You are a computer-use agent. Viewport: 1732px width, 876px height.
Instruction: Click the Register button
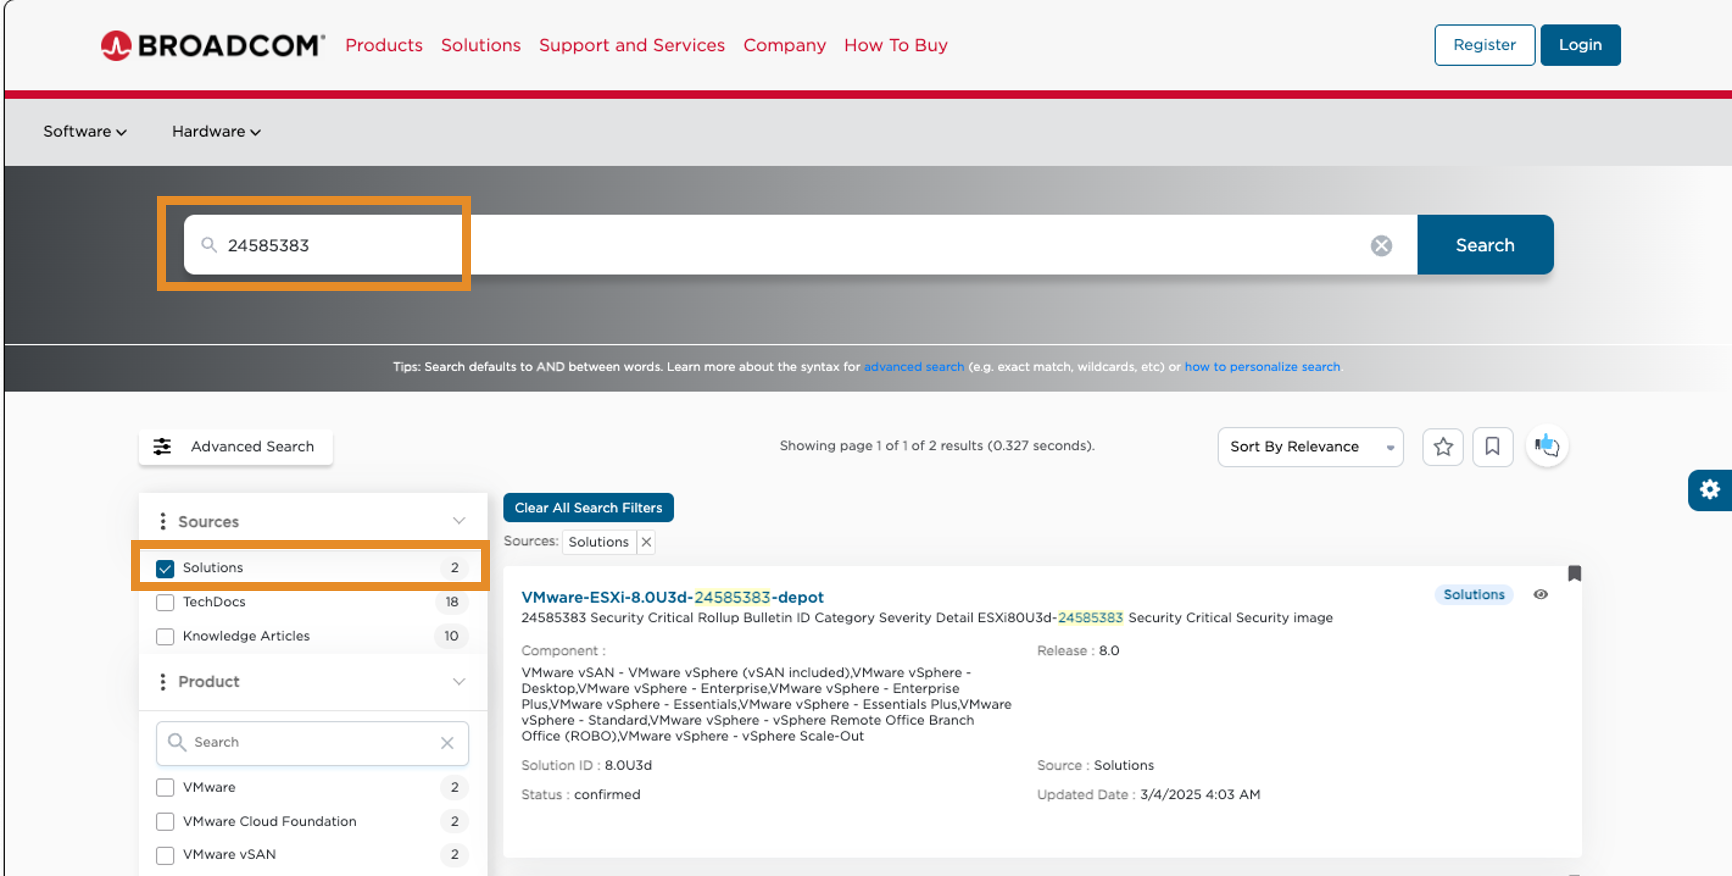coord(1485,45)
